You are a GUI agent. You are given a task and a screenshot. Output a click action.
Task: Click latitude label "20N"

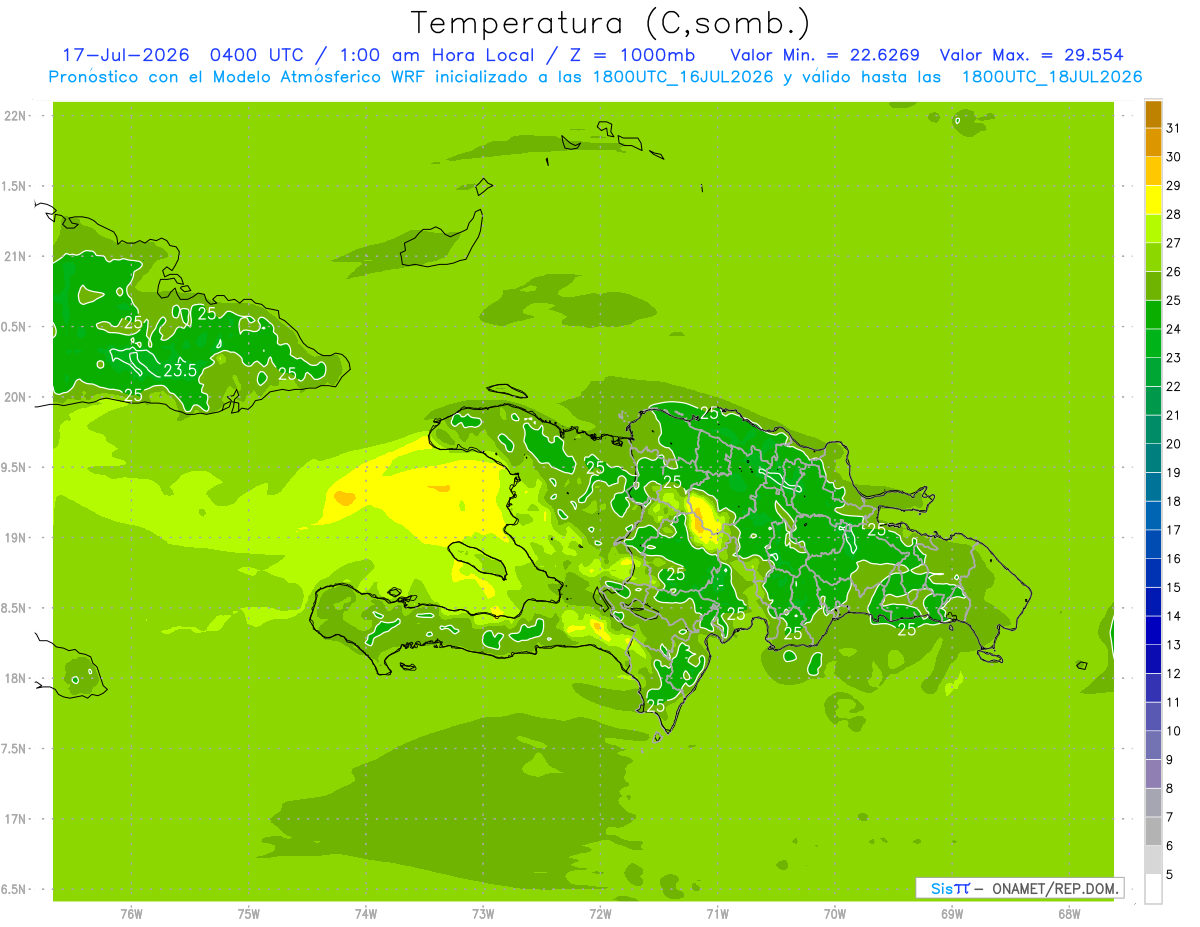tap(13, 397)
